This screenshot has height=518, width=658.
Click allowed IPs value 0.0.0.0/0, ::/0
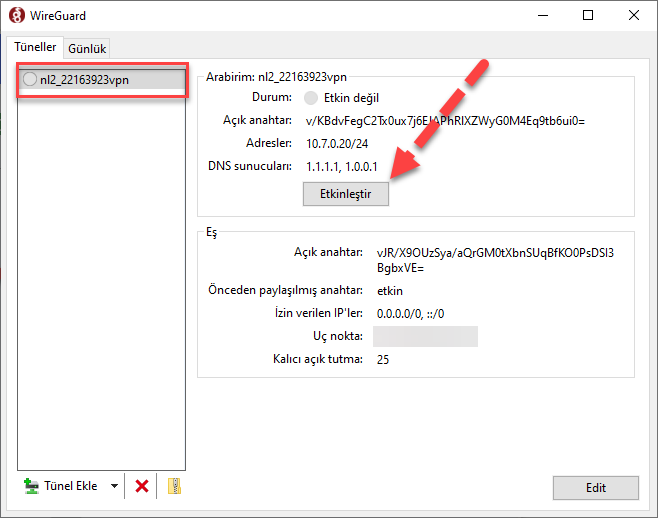point(410,314)
